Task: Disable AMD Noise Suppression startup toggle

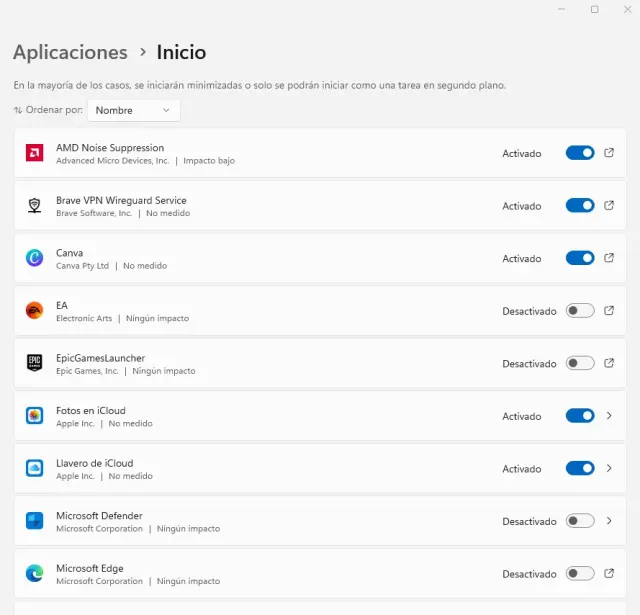Action: 580,153
